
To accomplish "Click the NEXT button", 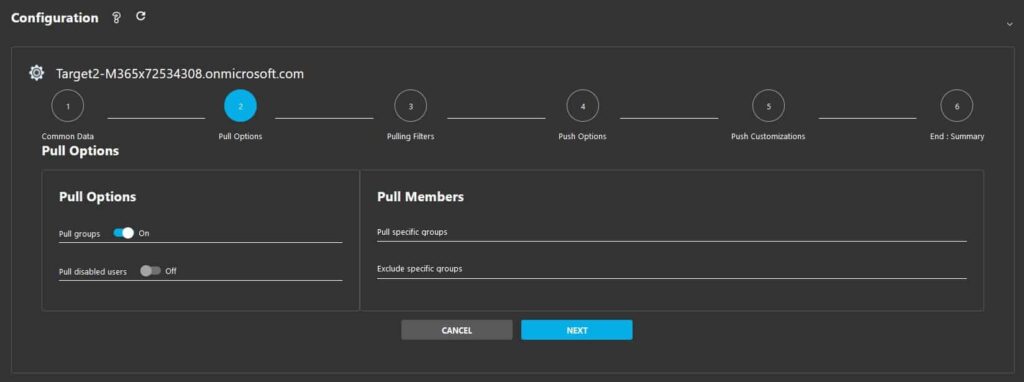I will tap(577, 330).
